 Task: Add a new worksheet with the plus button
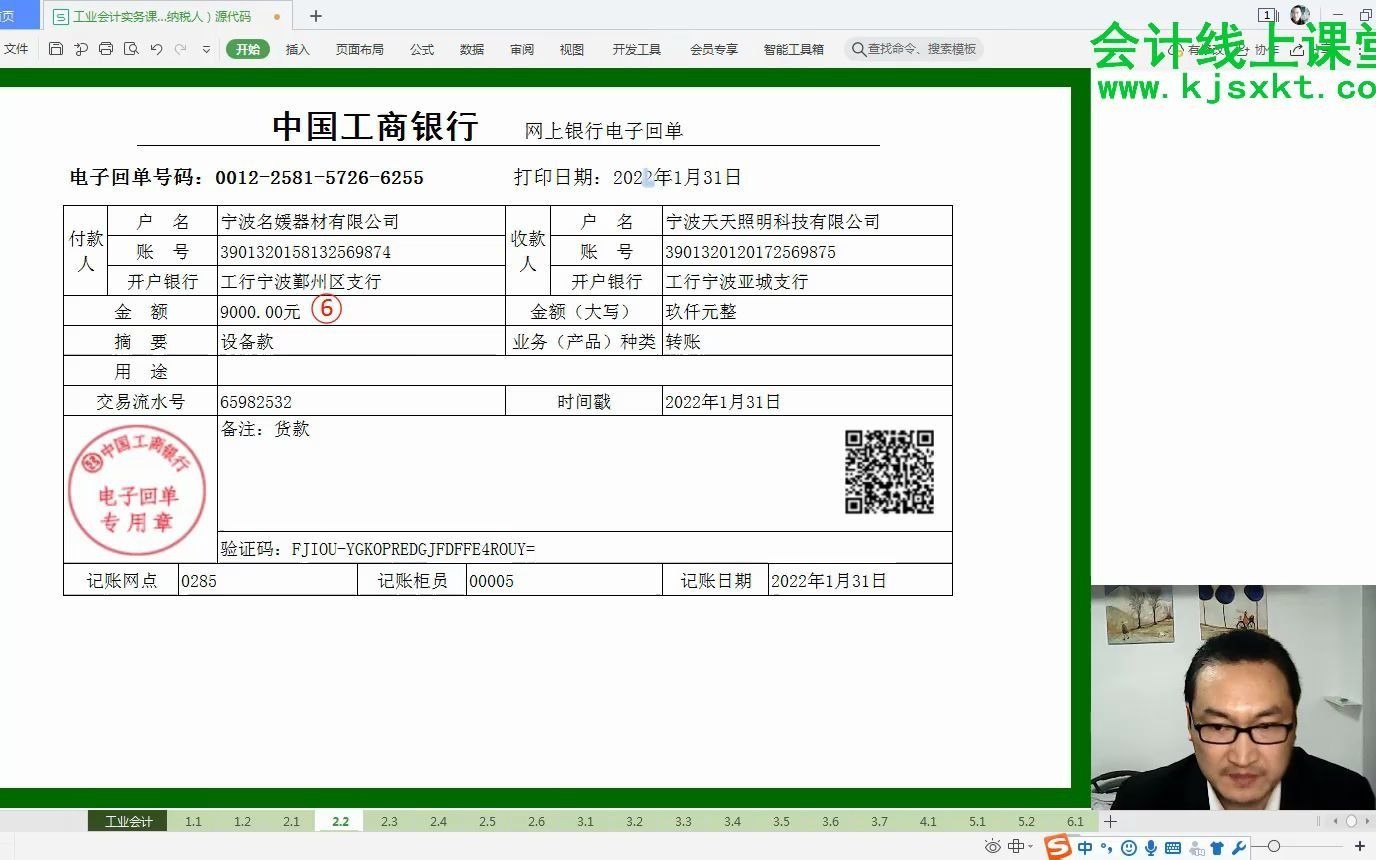click(x=1110, y=821)
